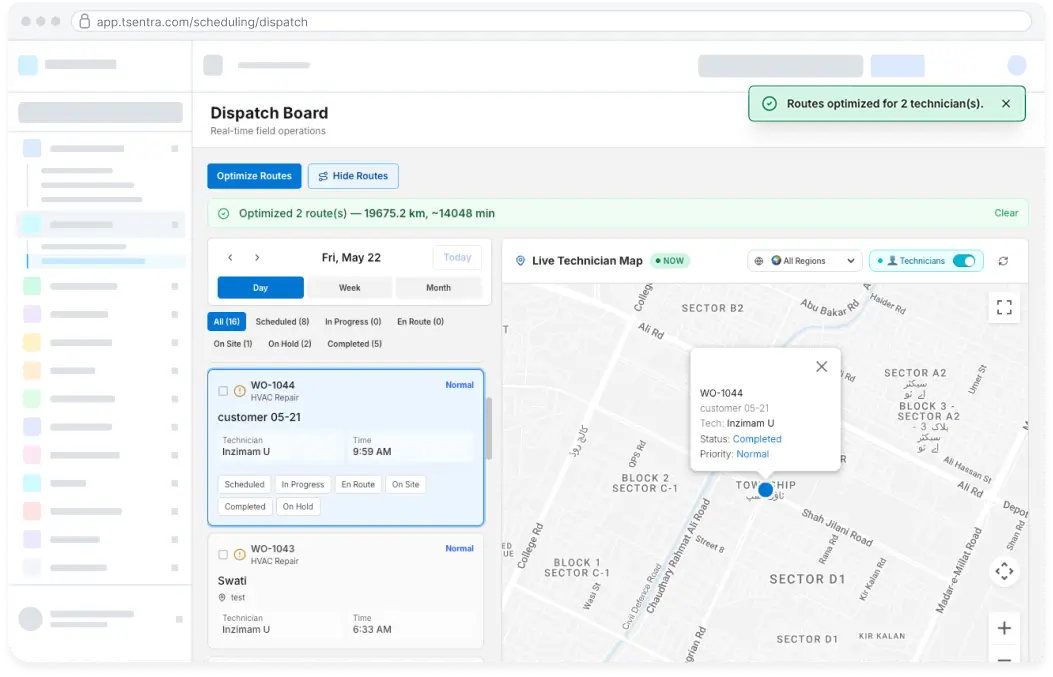
Task: Click the Optimize Routes button
Action: point(254,176)
